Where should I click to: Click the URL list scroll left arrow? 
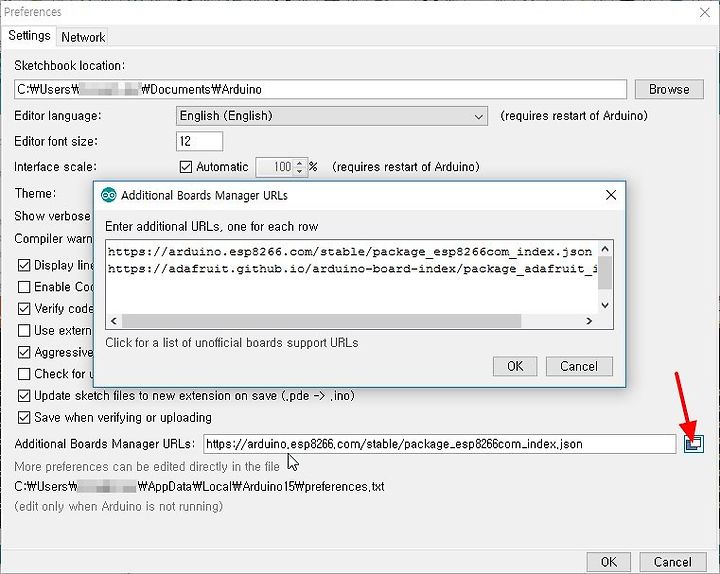pyautogui.click(x=114, y=321)
